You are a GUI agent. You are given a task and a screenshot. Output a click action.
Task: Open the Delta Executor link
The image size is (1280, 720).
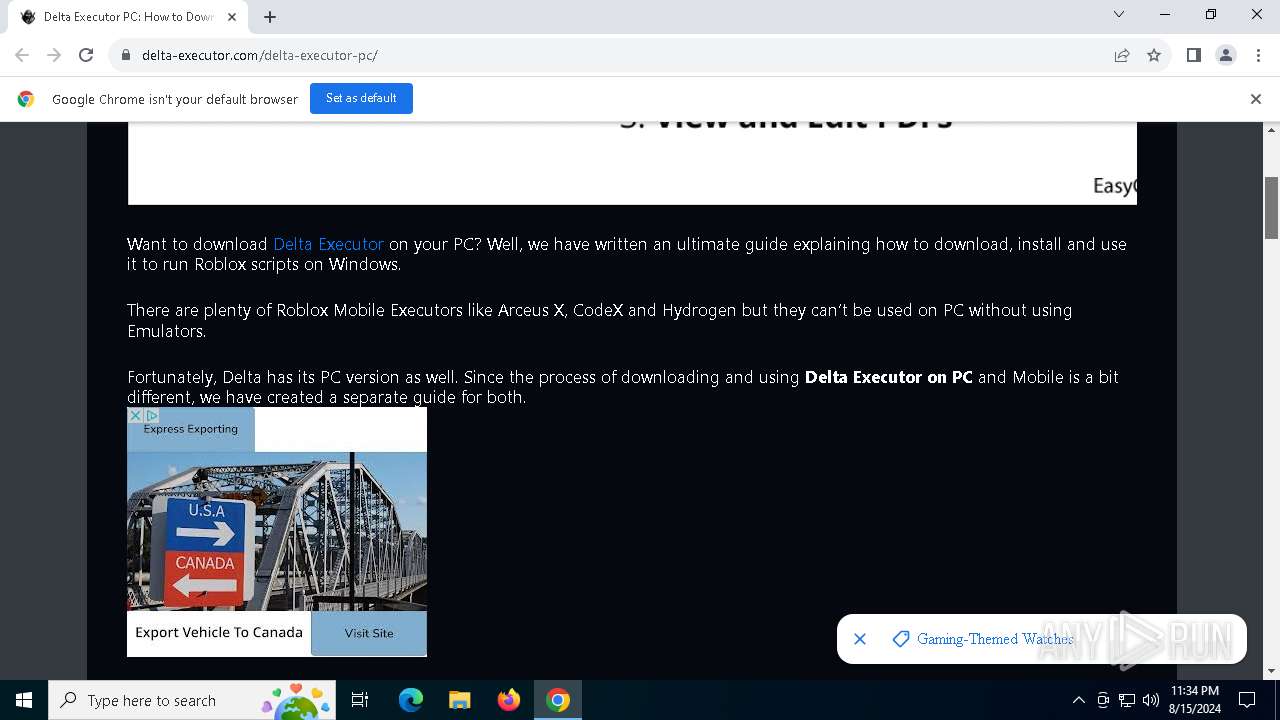click(x=328, y=244)
